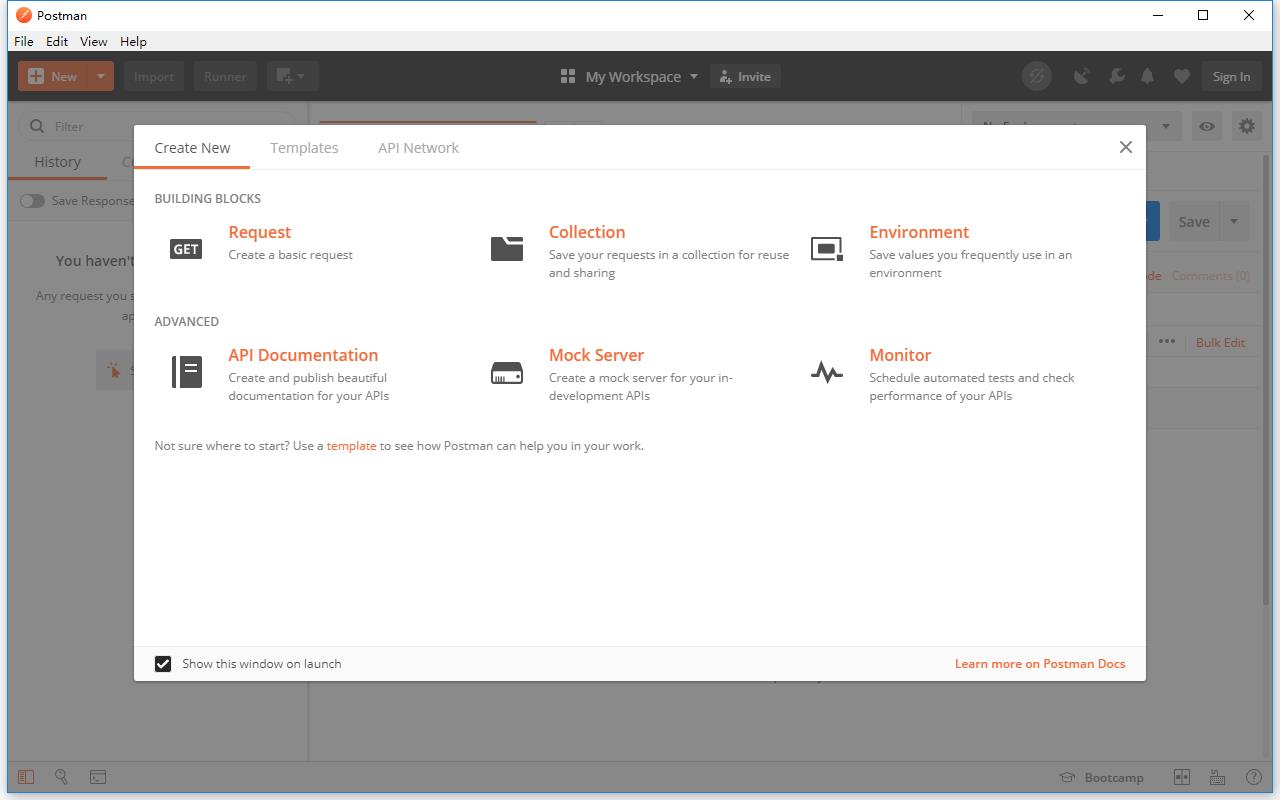Expand the New button dropdown arrow
The image size is (1280, 800).
pos(101,76)
